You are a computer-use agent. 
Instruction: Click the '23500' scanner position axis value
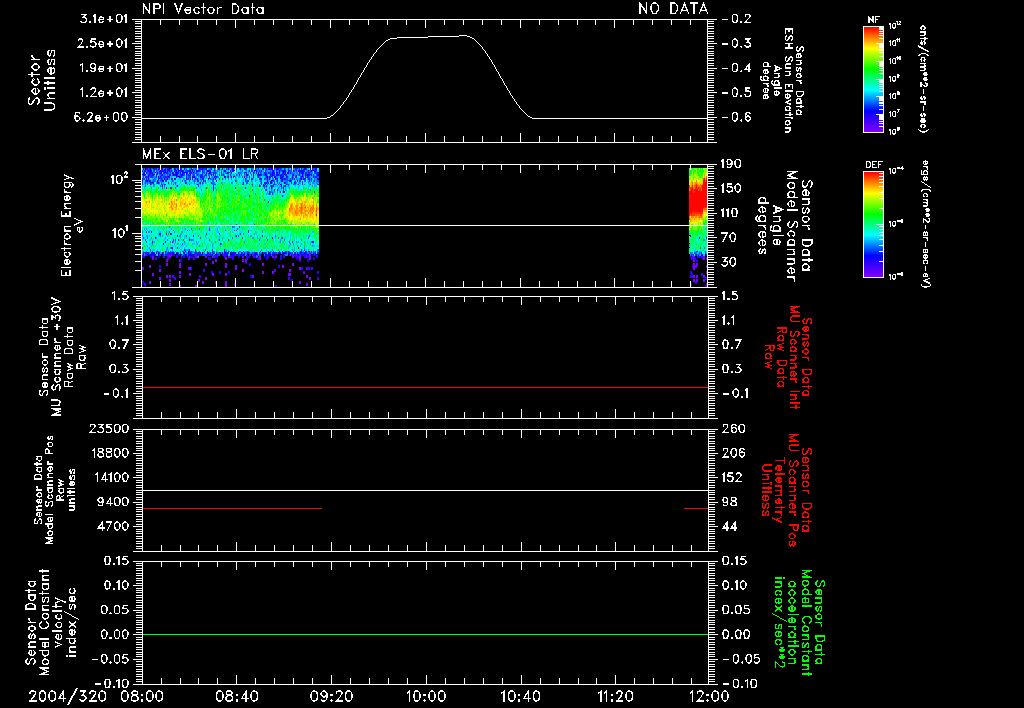(109, 428)
